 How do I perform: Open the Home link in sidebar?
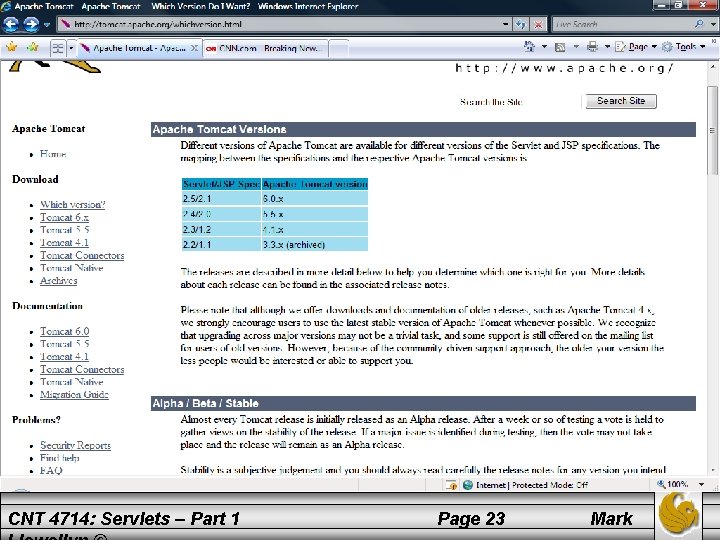coord(53,154)
